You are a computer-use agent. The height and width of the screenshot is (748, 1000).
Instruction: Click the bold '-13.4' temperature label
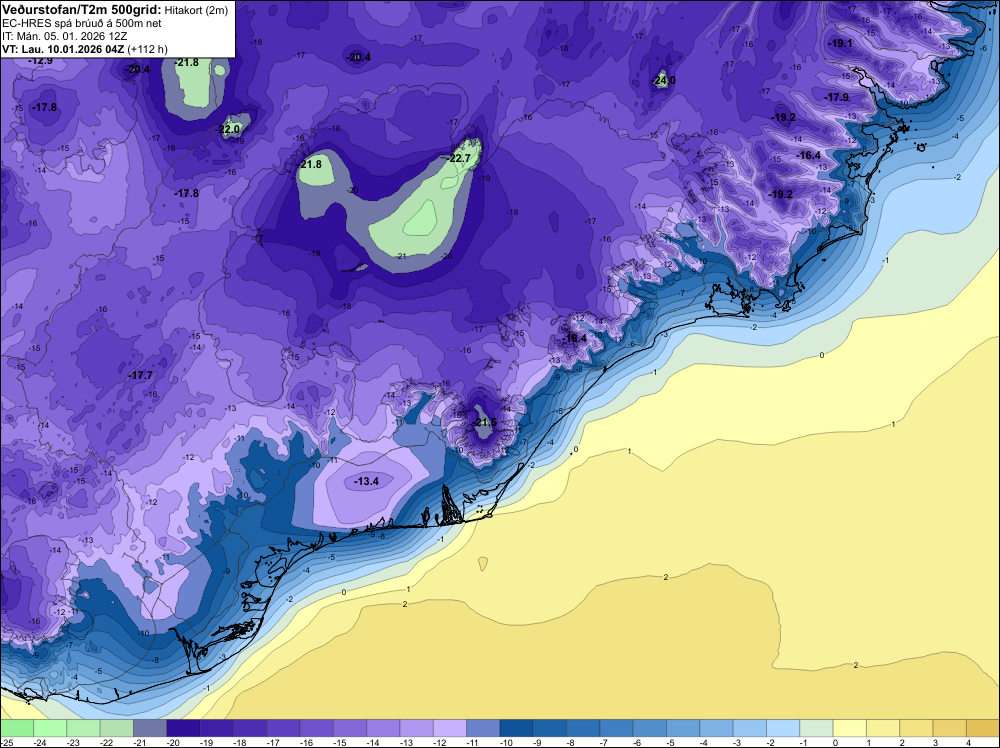[366, 481]
